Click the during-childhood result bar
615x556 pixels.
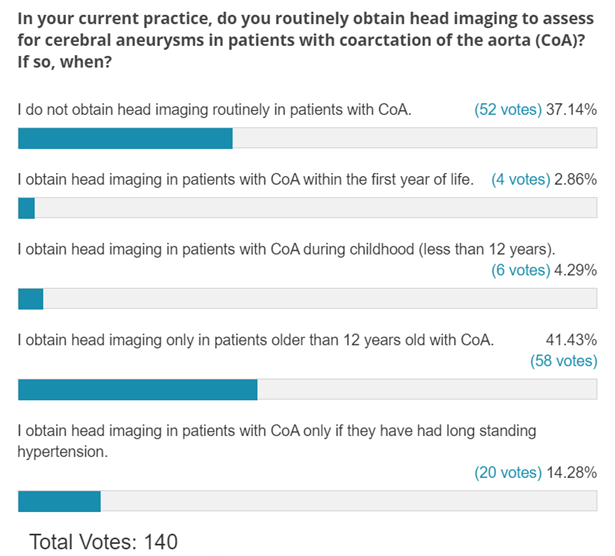pyautogui.click(x=308, y=299)
